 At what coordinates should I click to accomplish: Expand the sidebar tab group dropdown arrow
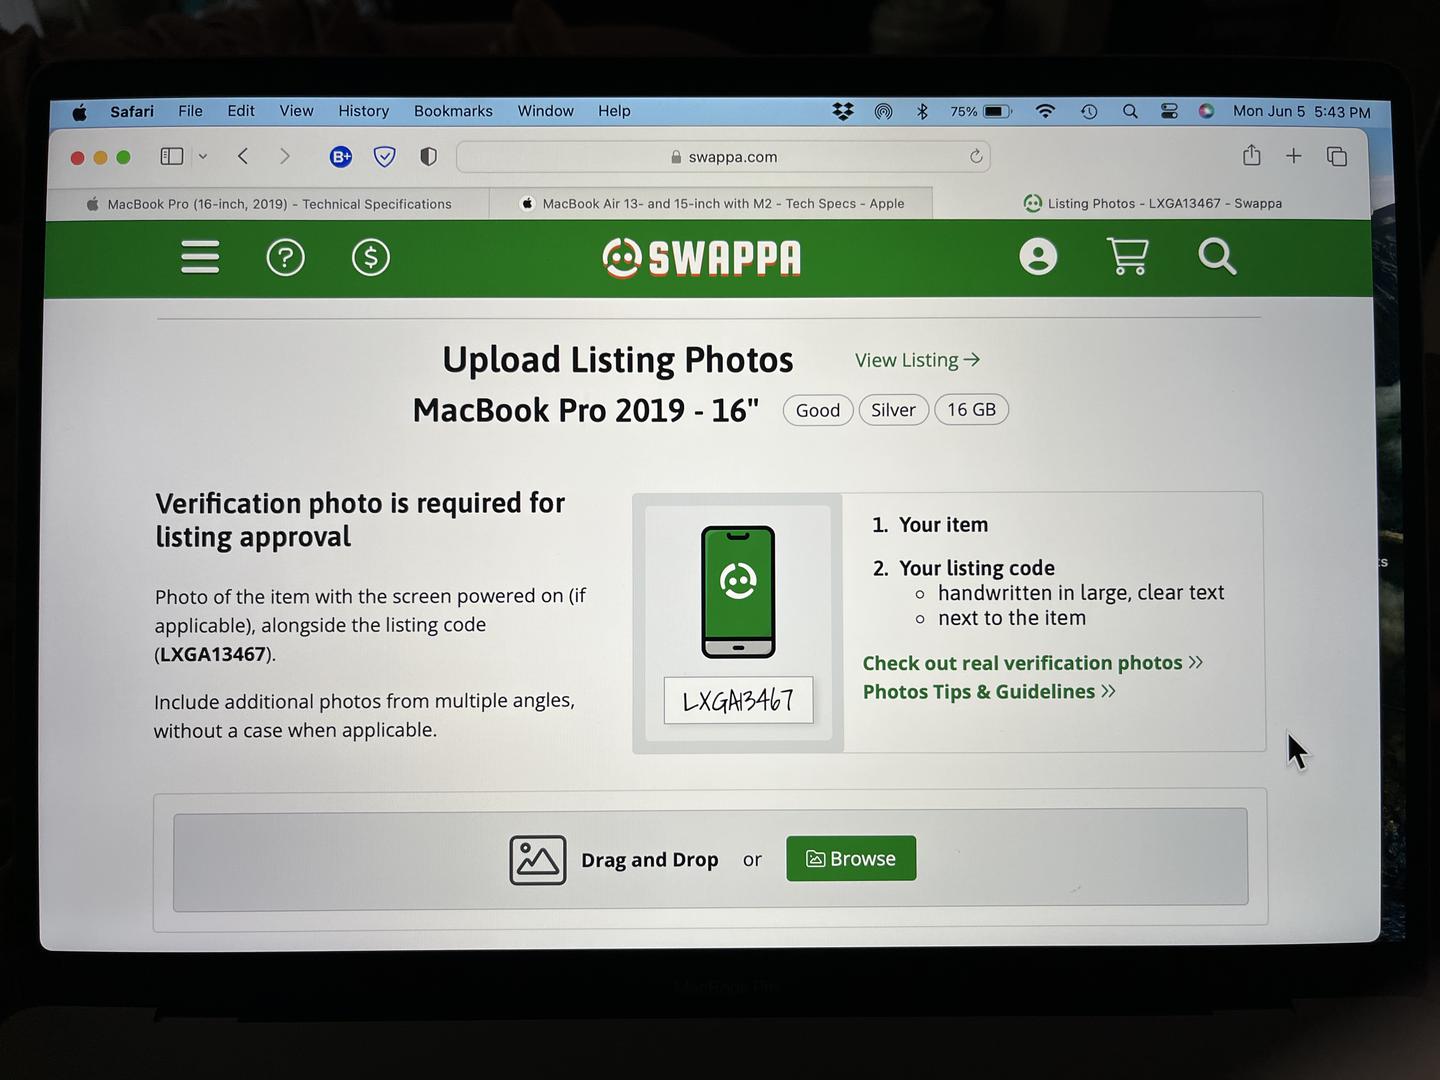click(x=203, y=156)
